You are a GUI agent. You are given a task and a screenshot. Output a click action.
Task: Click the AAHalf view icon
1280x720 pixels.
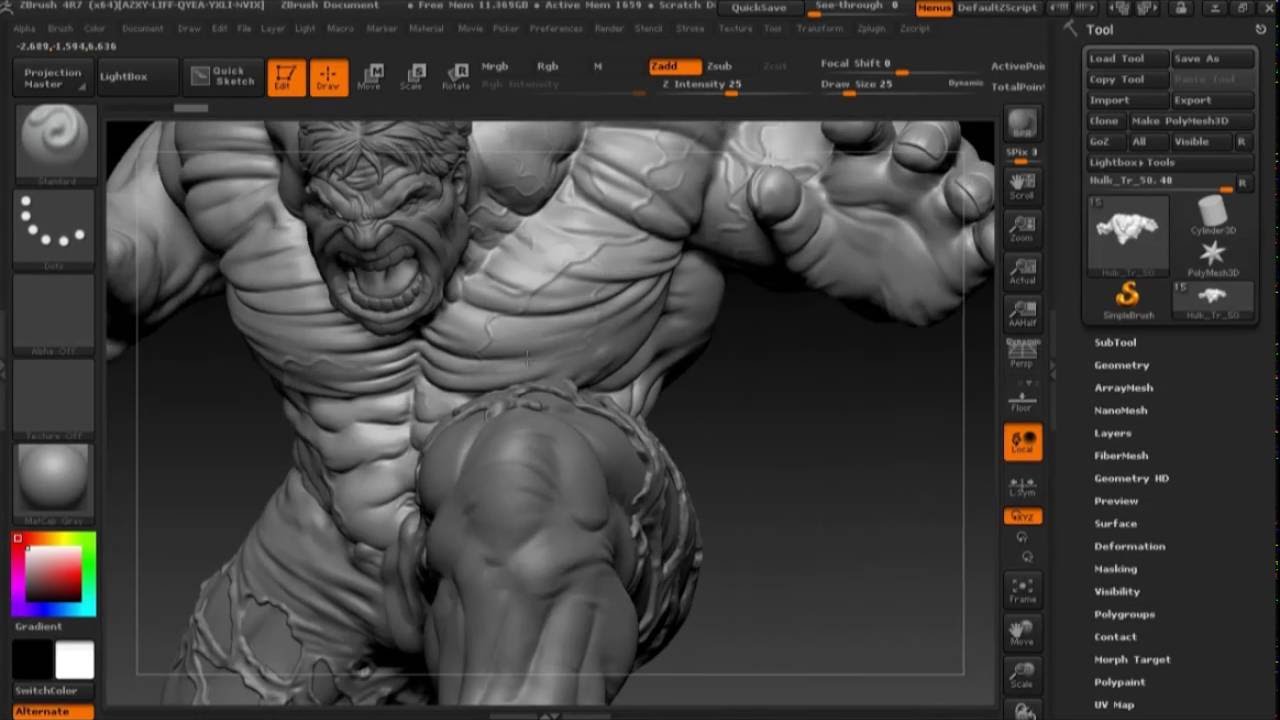[x=1022, y=314]
